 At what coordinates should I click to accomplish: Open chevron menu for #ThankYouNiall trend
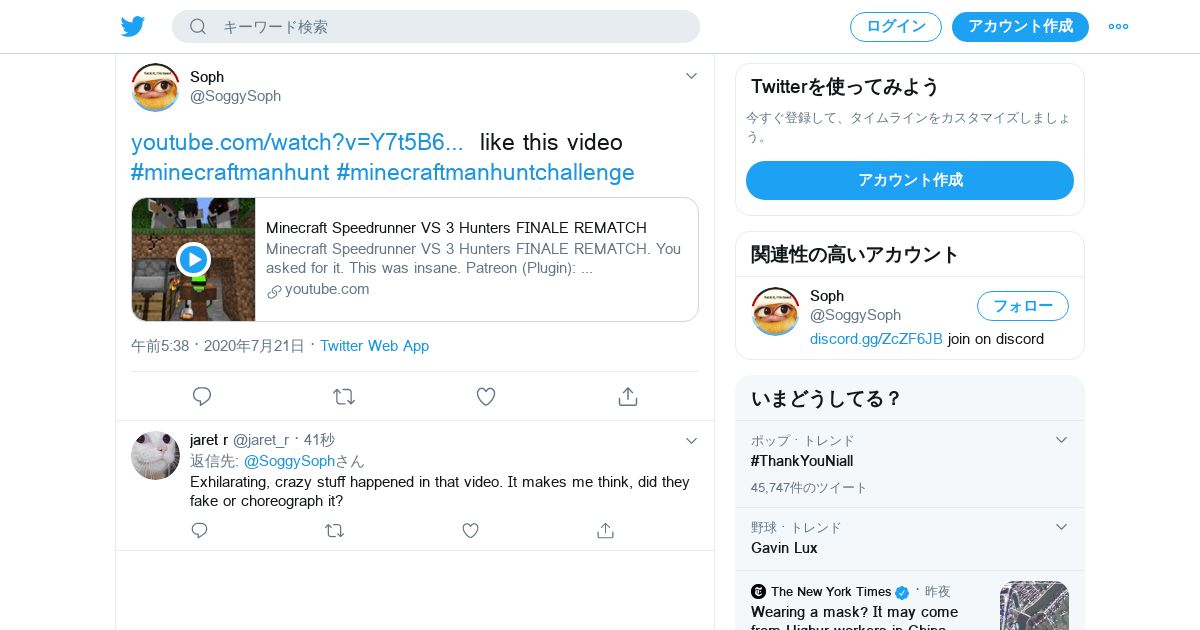[x=1062, y=440]
